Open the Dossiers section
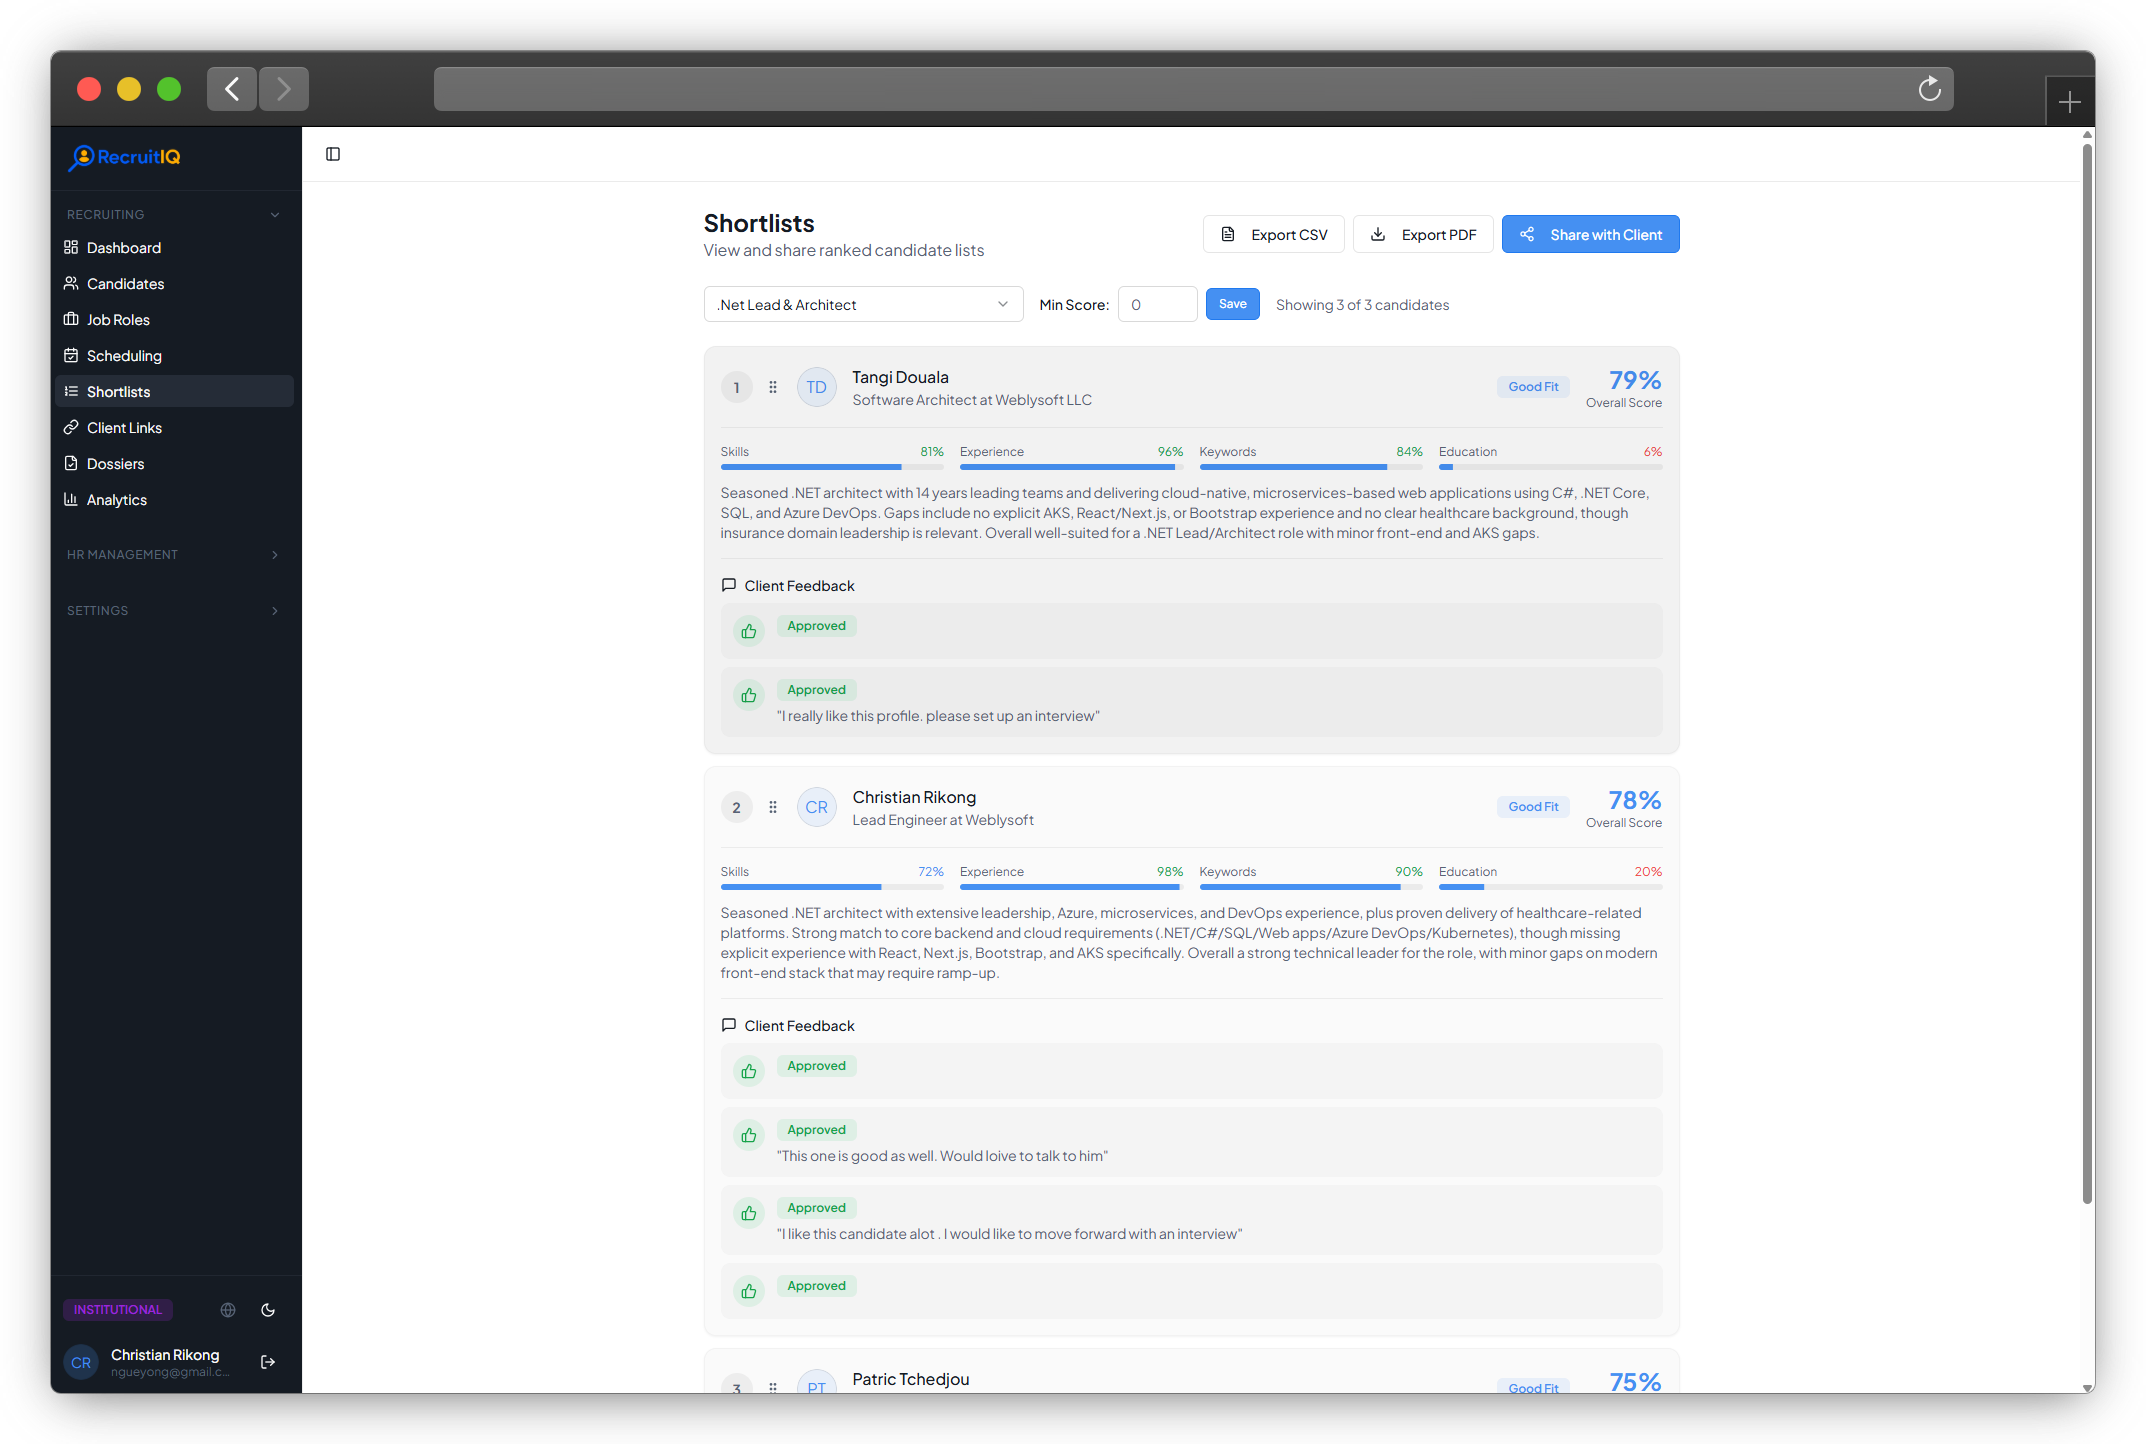This screenshot has height=1444, width=2146. [115, 463]
